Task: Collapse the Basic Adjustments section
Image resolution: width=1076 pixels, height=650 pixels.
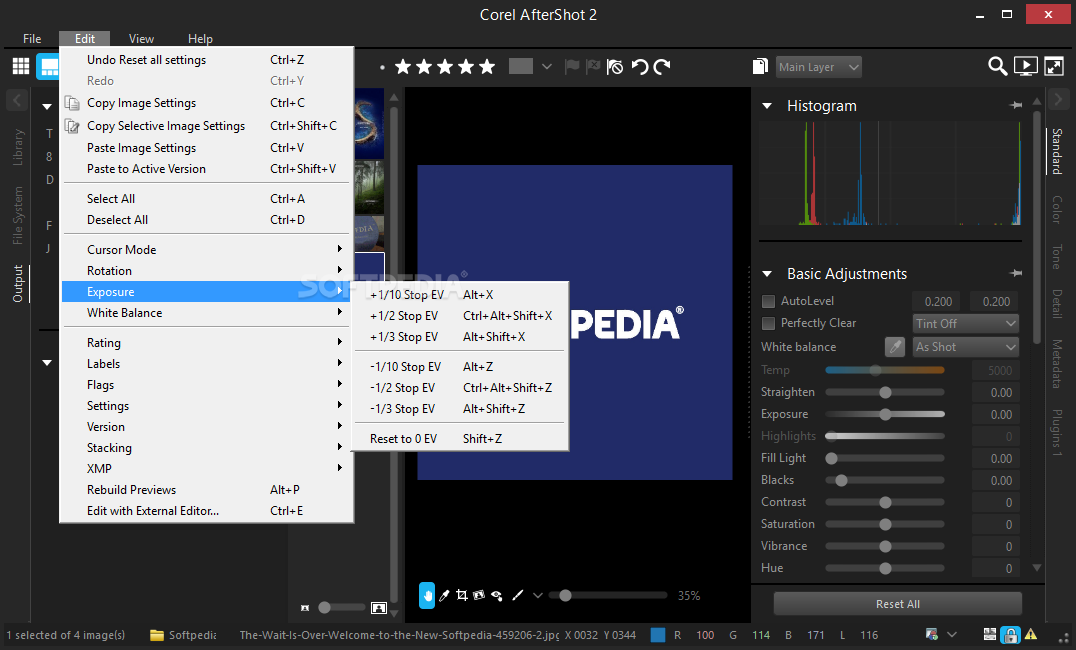Action: [x=767, y=274]
